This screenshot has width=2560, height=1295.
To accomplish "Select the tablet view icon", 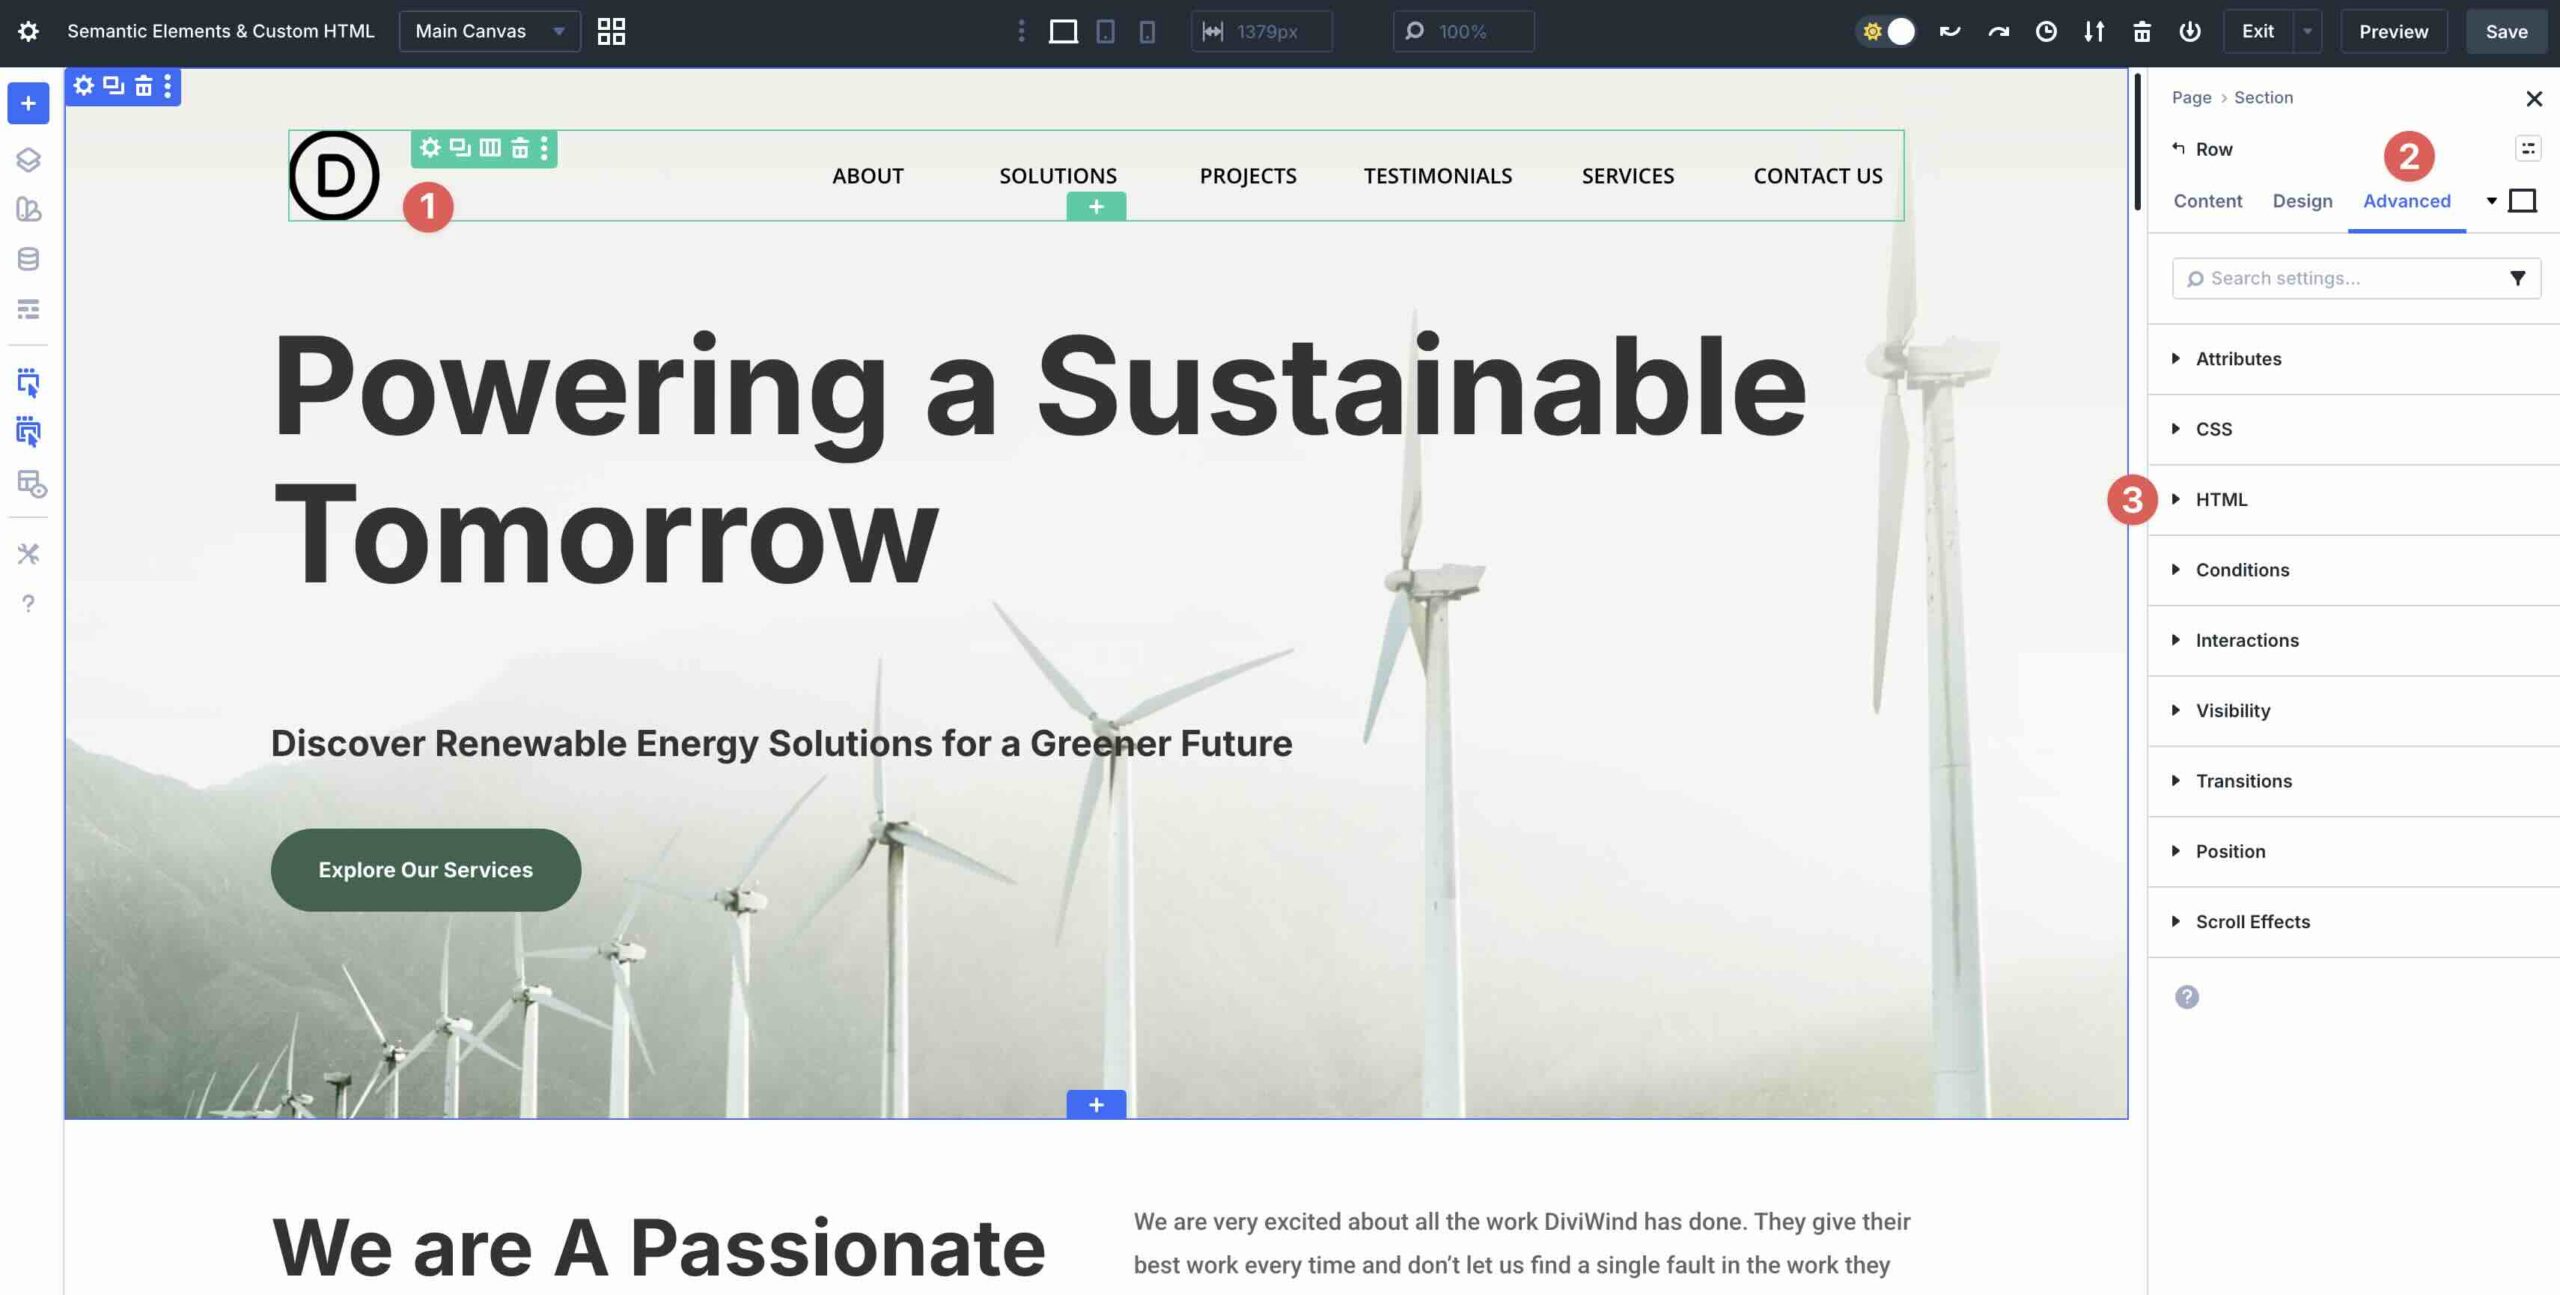I will click(x=1105, y=32).
